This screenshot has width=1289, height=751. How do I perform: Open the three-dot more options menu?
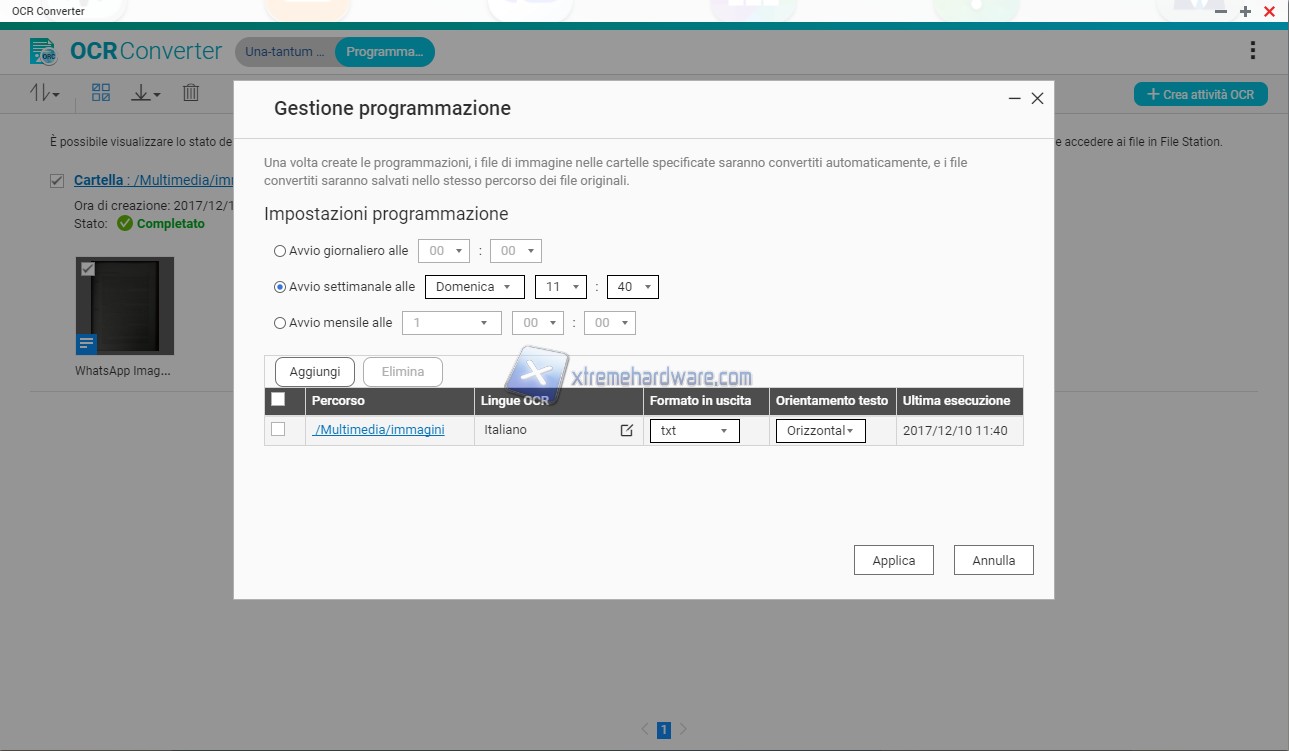[x=1253, y=51]
